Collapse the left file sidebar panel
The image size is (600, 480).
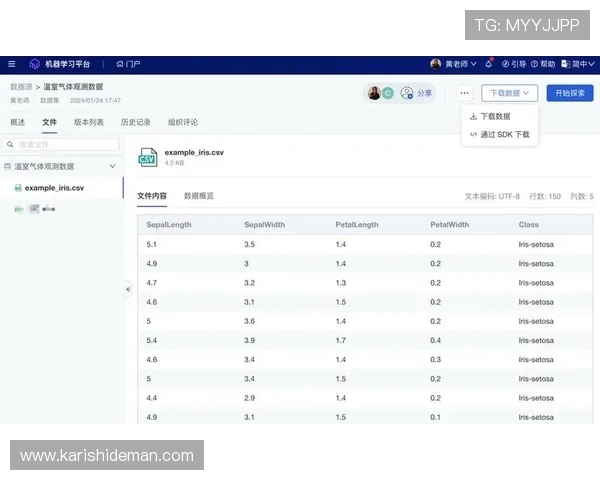(127, 289)
